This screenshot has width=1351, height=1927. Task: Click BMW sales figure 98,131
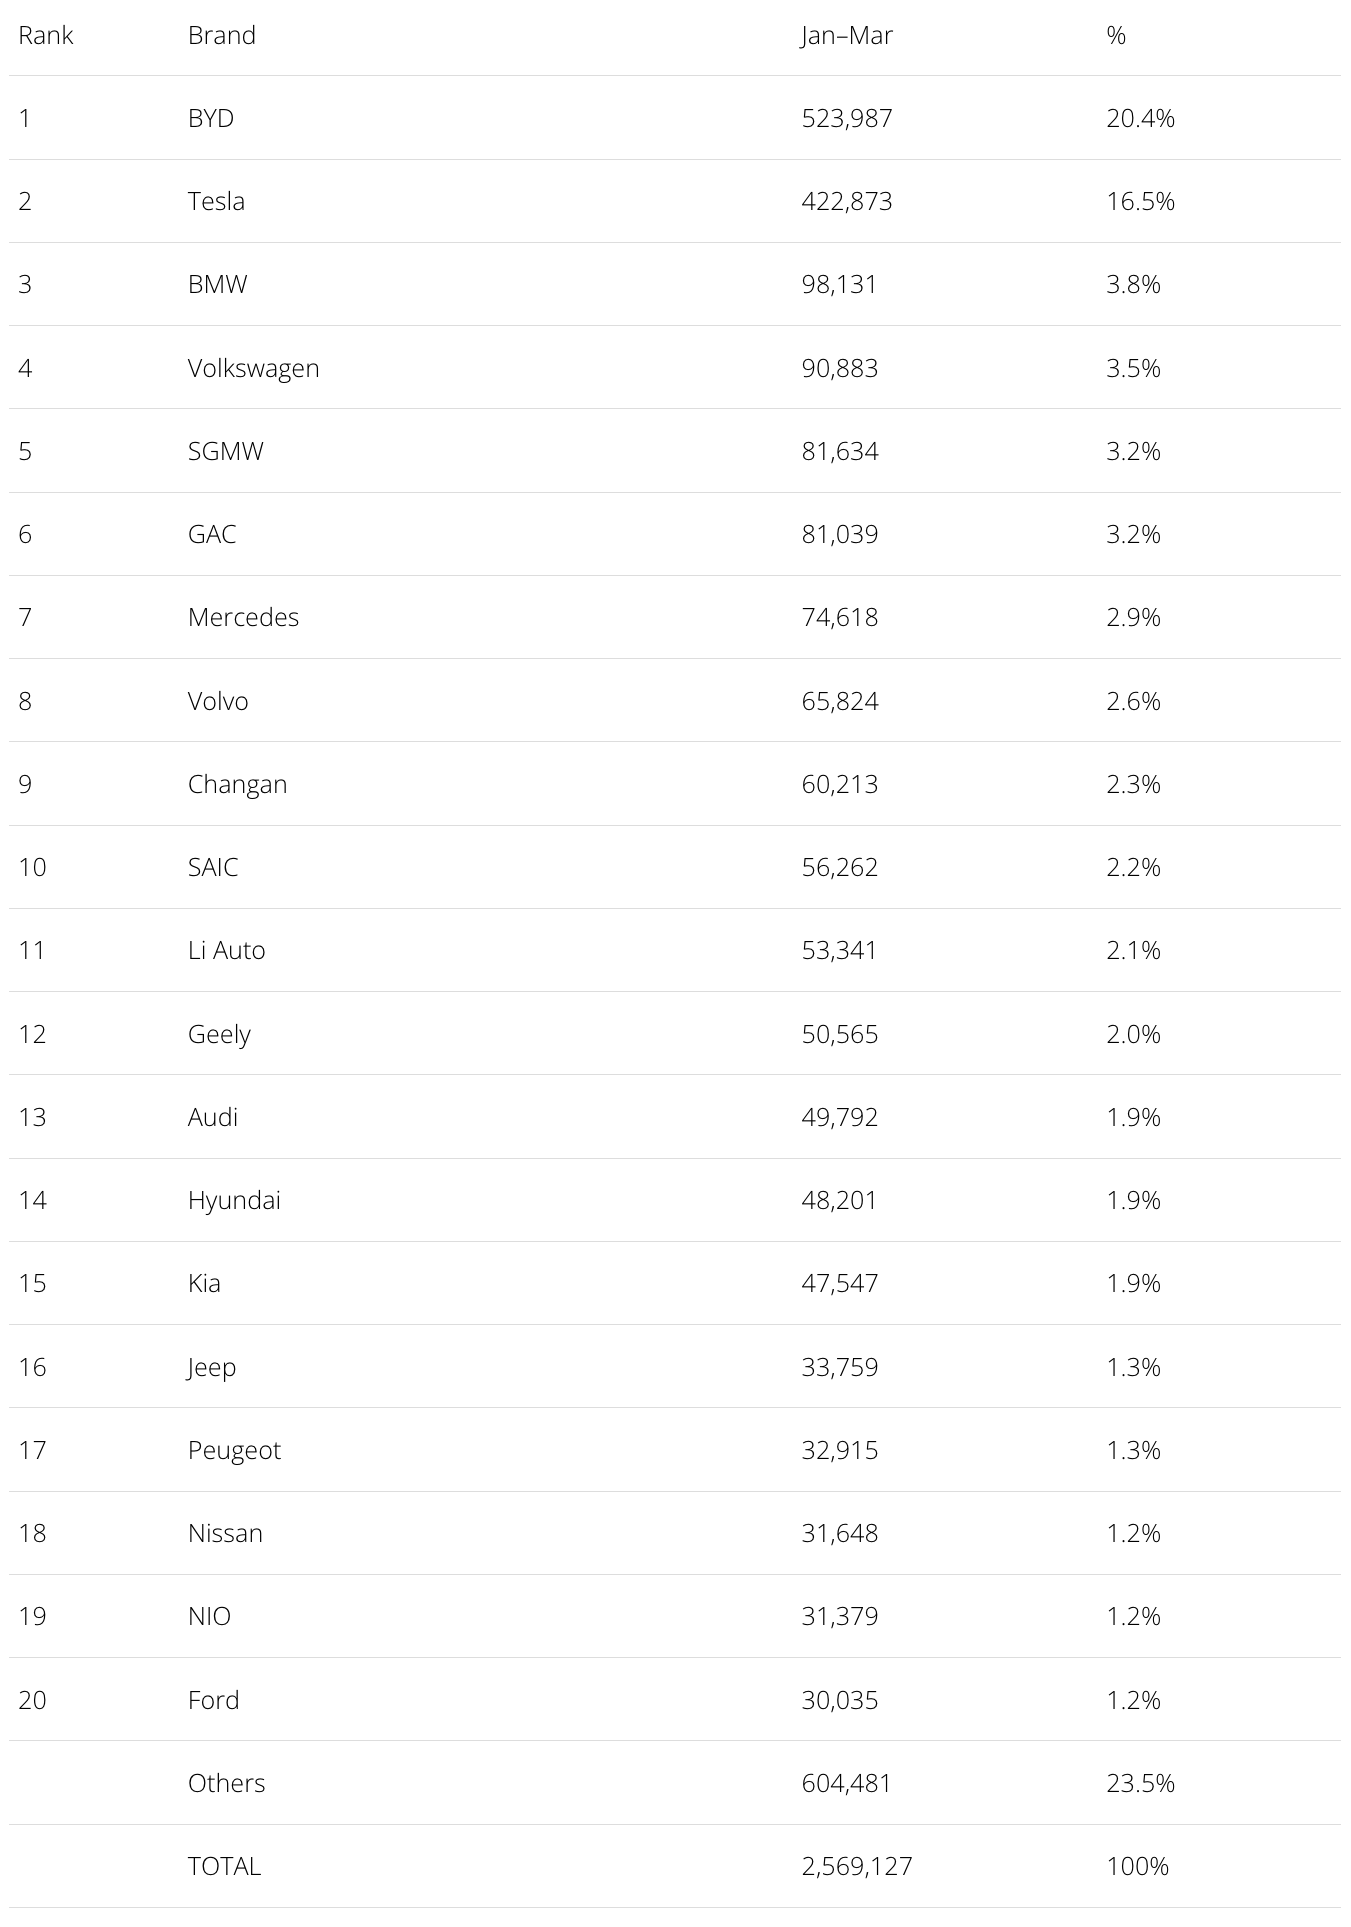(839, 284)
